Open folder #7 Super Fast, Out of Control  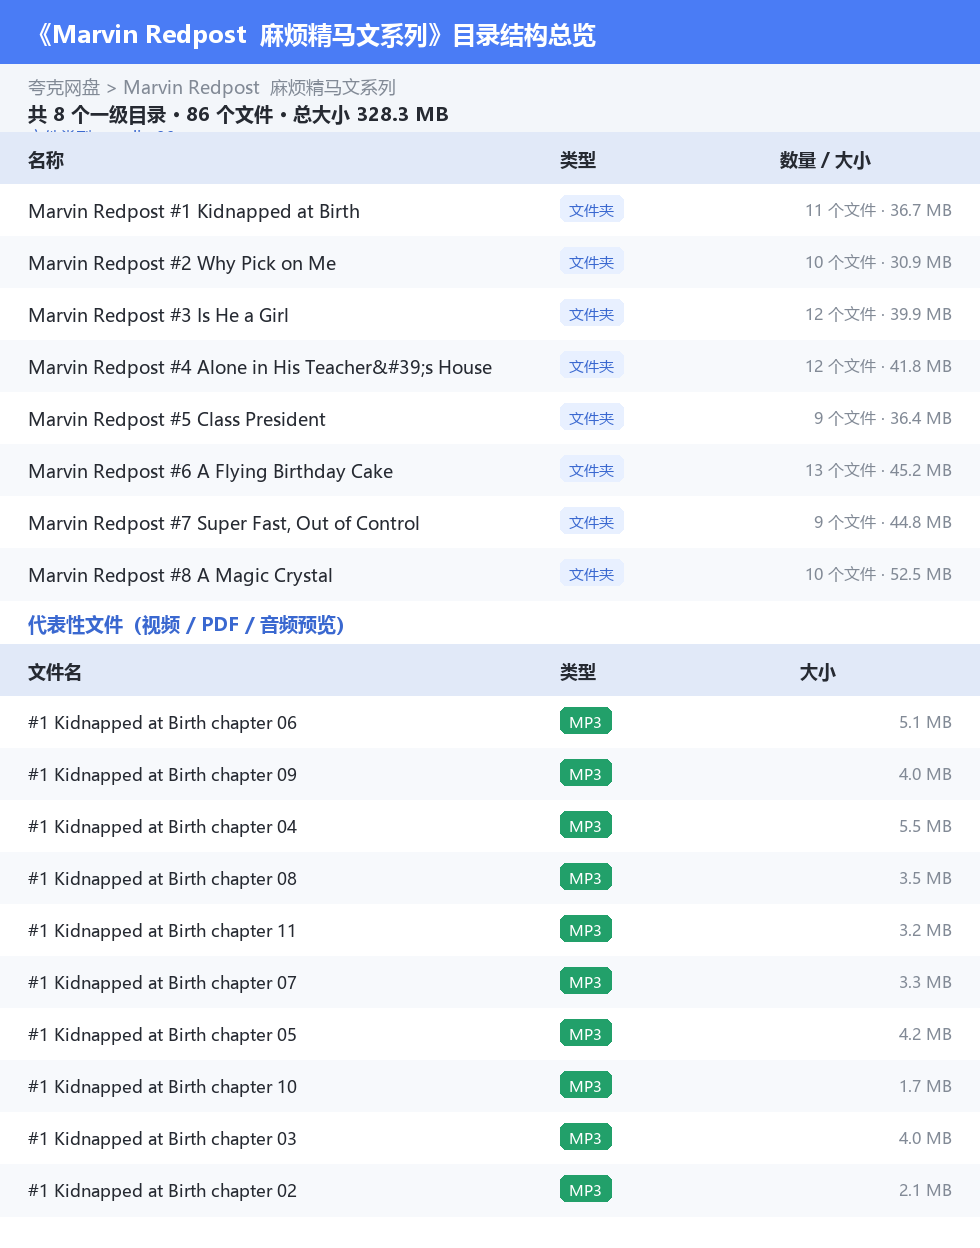point(224,523)
